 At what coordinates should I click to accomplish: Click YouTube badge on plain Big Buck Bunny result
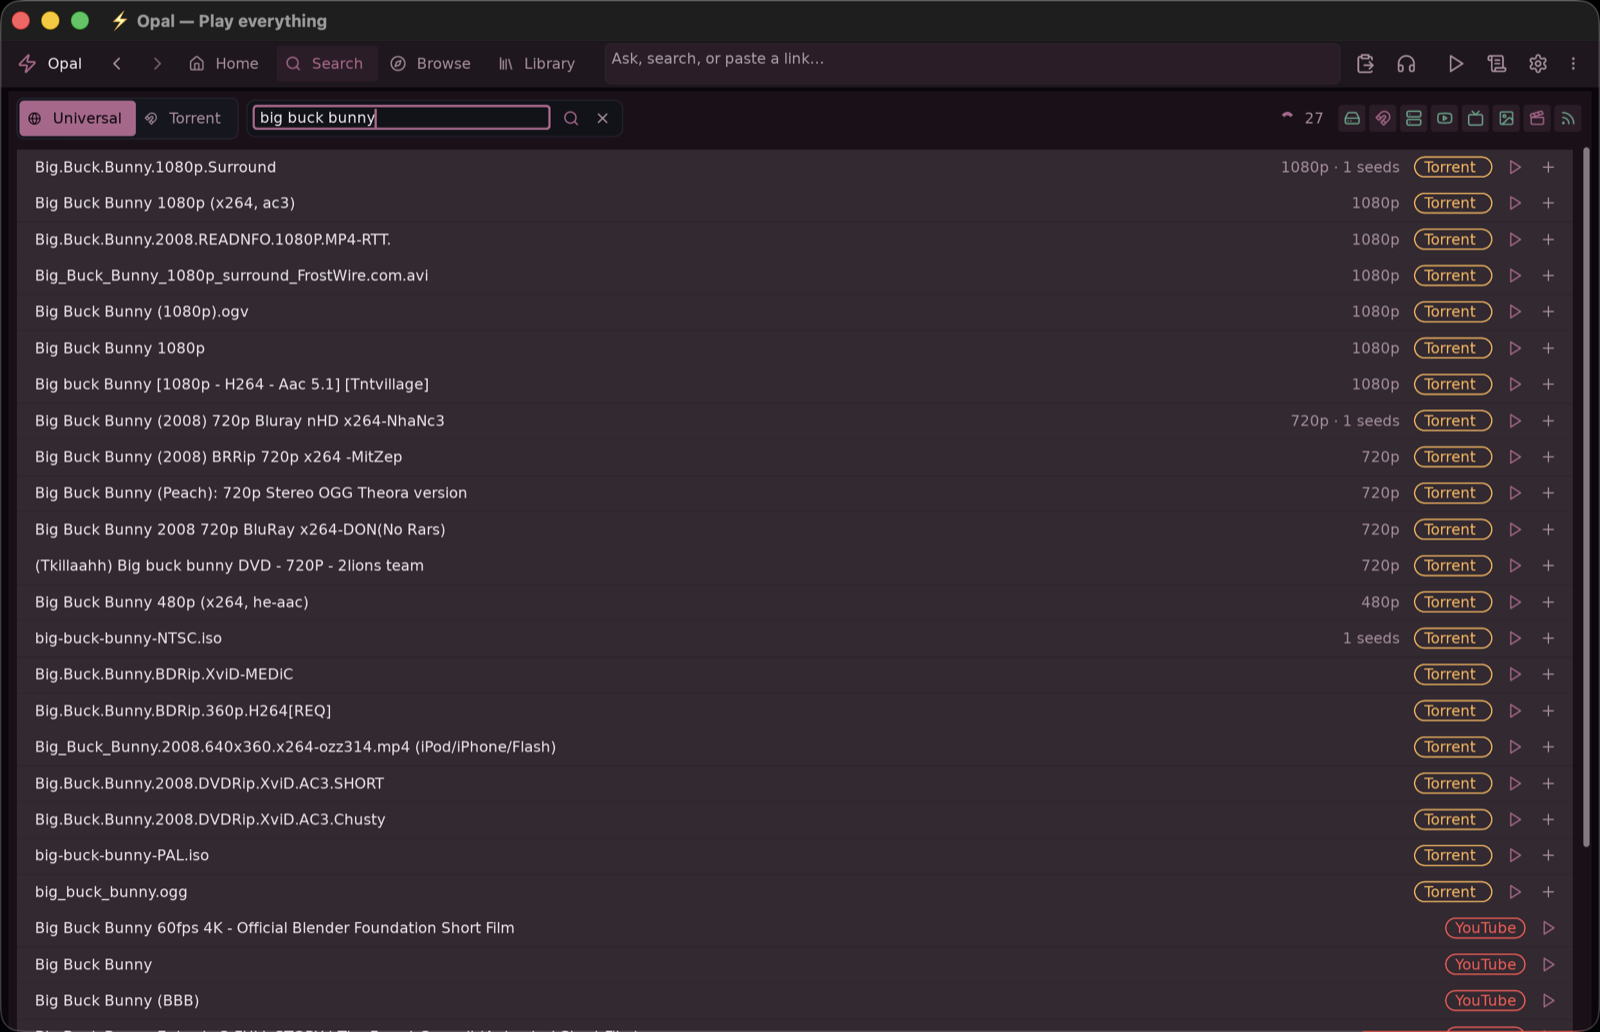coord(1485,965)
